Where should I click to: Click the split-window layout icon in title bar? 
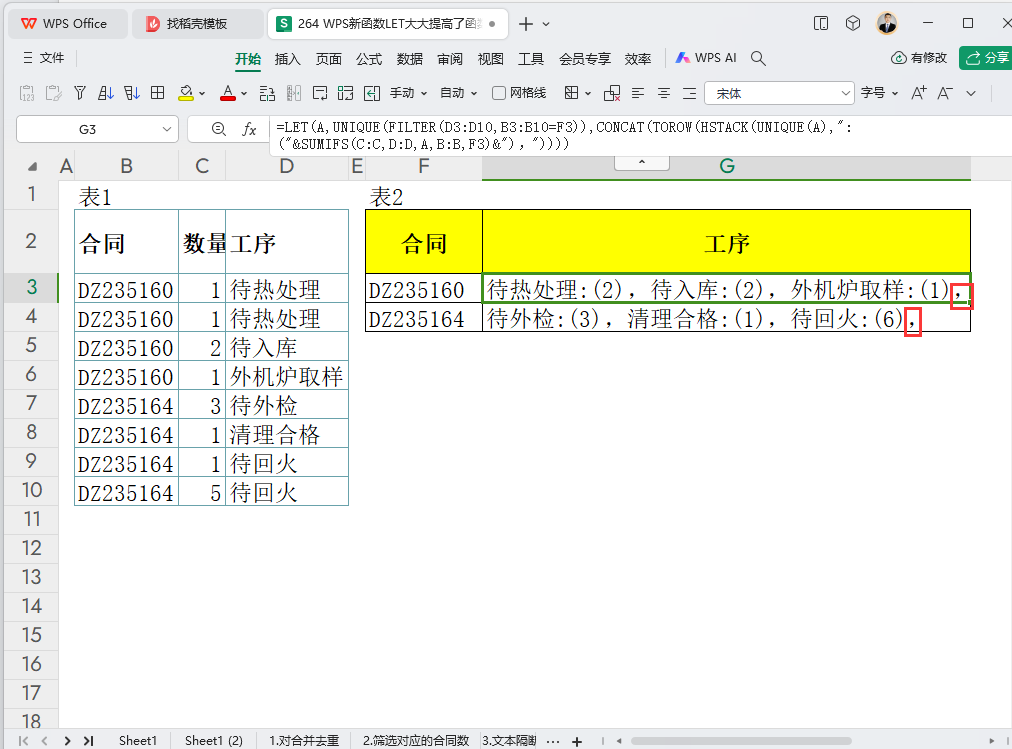tap(820, 24)
